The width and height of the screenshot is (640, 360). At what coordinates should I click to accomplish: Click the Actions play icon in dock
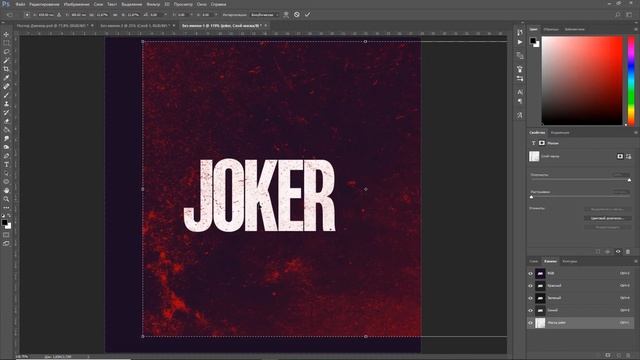click(520, 42)
